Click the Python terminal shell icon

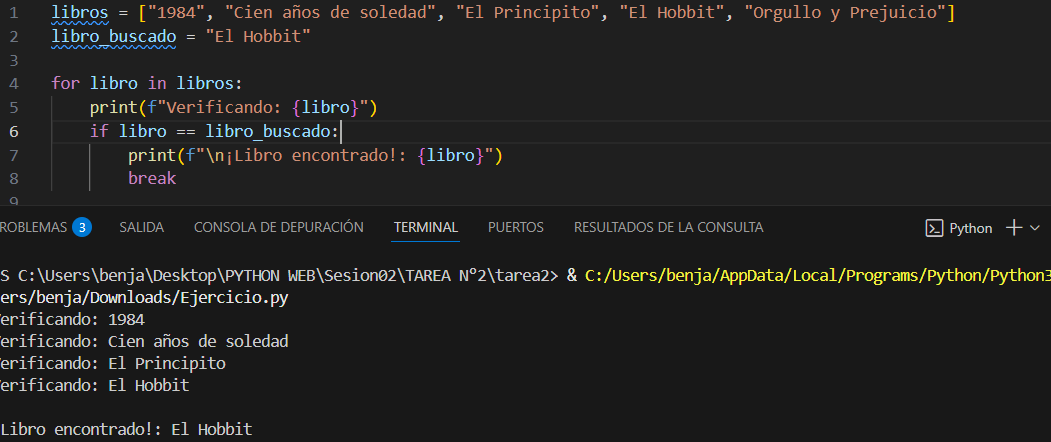[934, 228]
